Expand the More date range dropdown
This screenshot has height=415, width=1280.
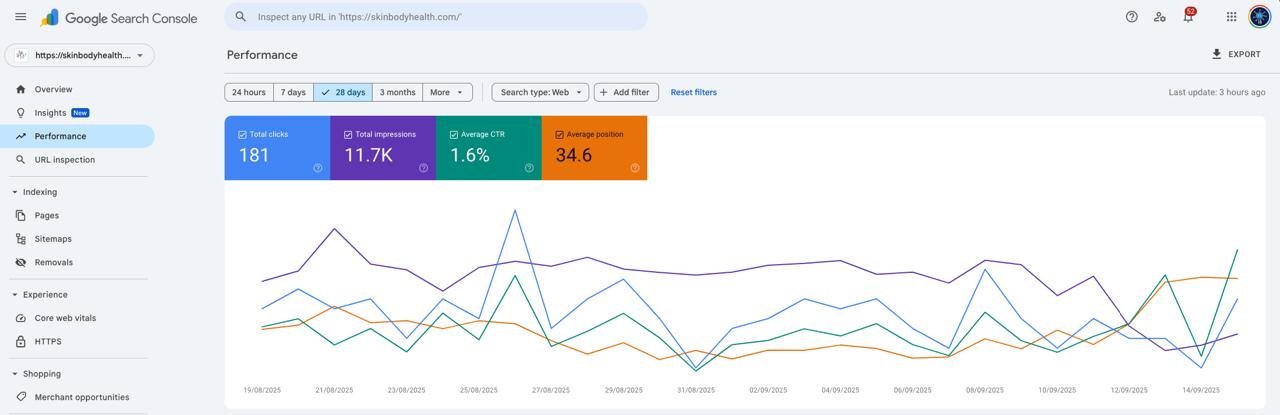point(447,92)
